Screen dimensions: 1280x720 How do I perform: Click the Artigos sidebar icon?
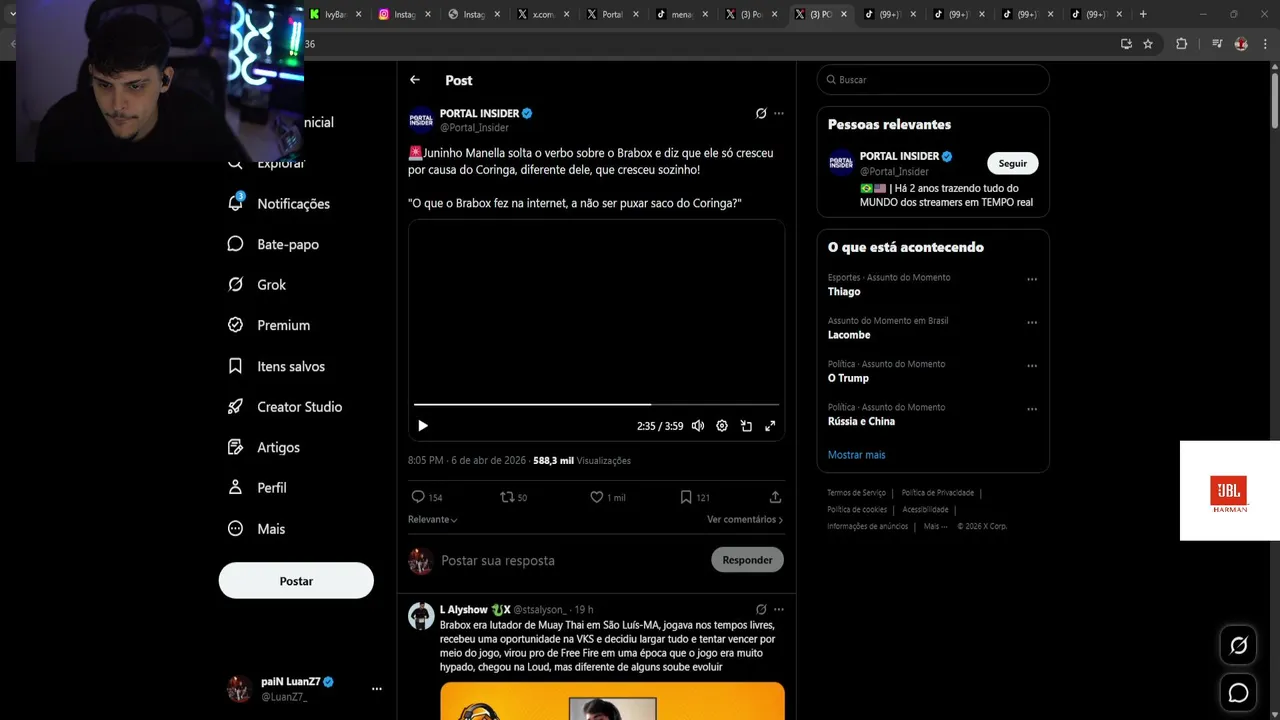pyautogui.click(x=236, y=447)
